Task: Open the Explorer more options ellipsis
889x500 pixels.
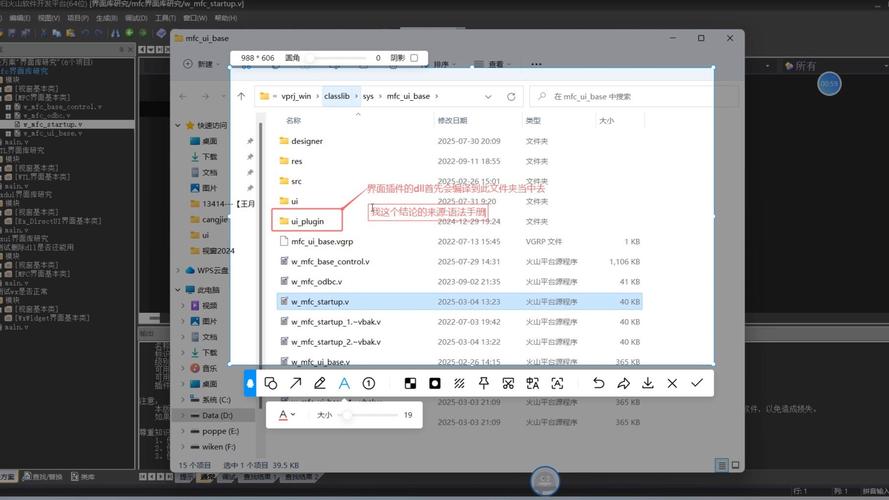Action: point(536,64)
